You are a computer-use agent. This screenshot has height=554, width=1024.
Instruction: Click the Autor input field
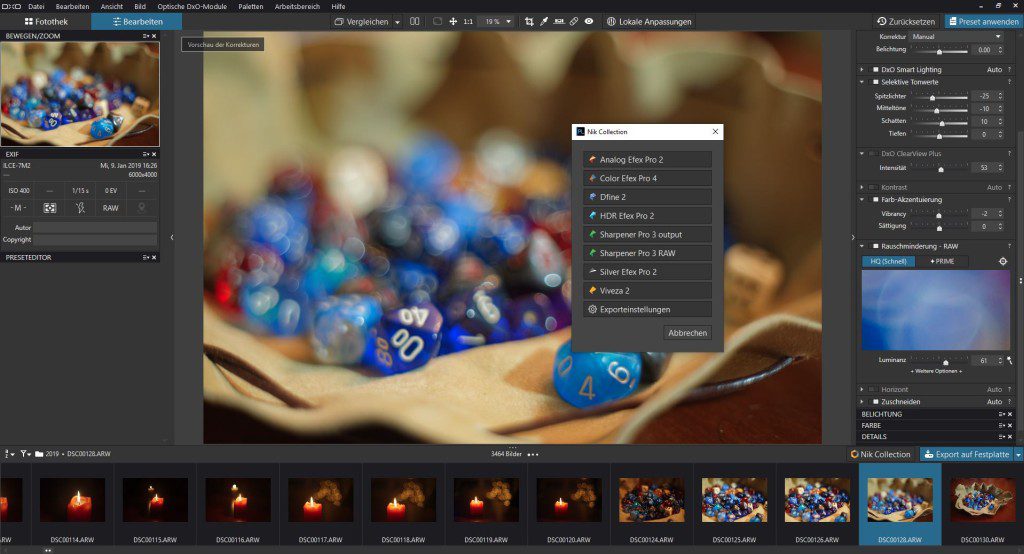point(95,227)
